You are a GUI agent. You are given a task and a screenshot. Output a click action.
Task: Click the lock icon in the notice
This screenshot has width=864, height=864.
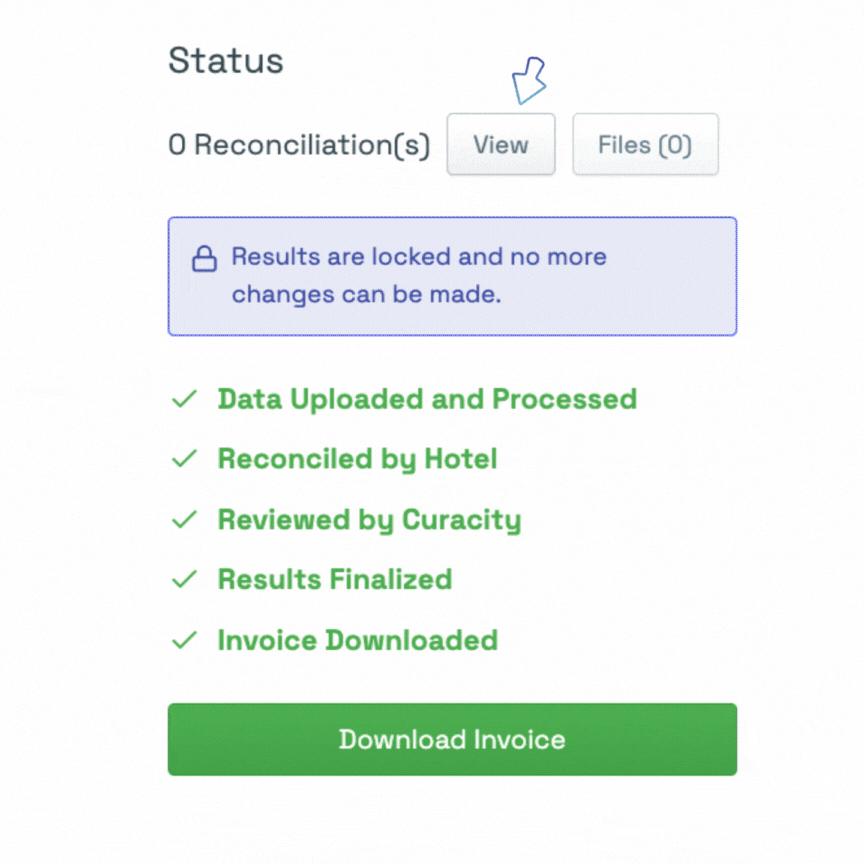(x=204, y=258)
